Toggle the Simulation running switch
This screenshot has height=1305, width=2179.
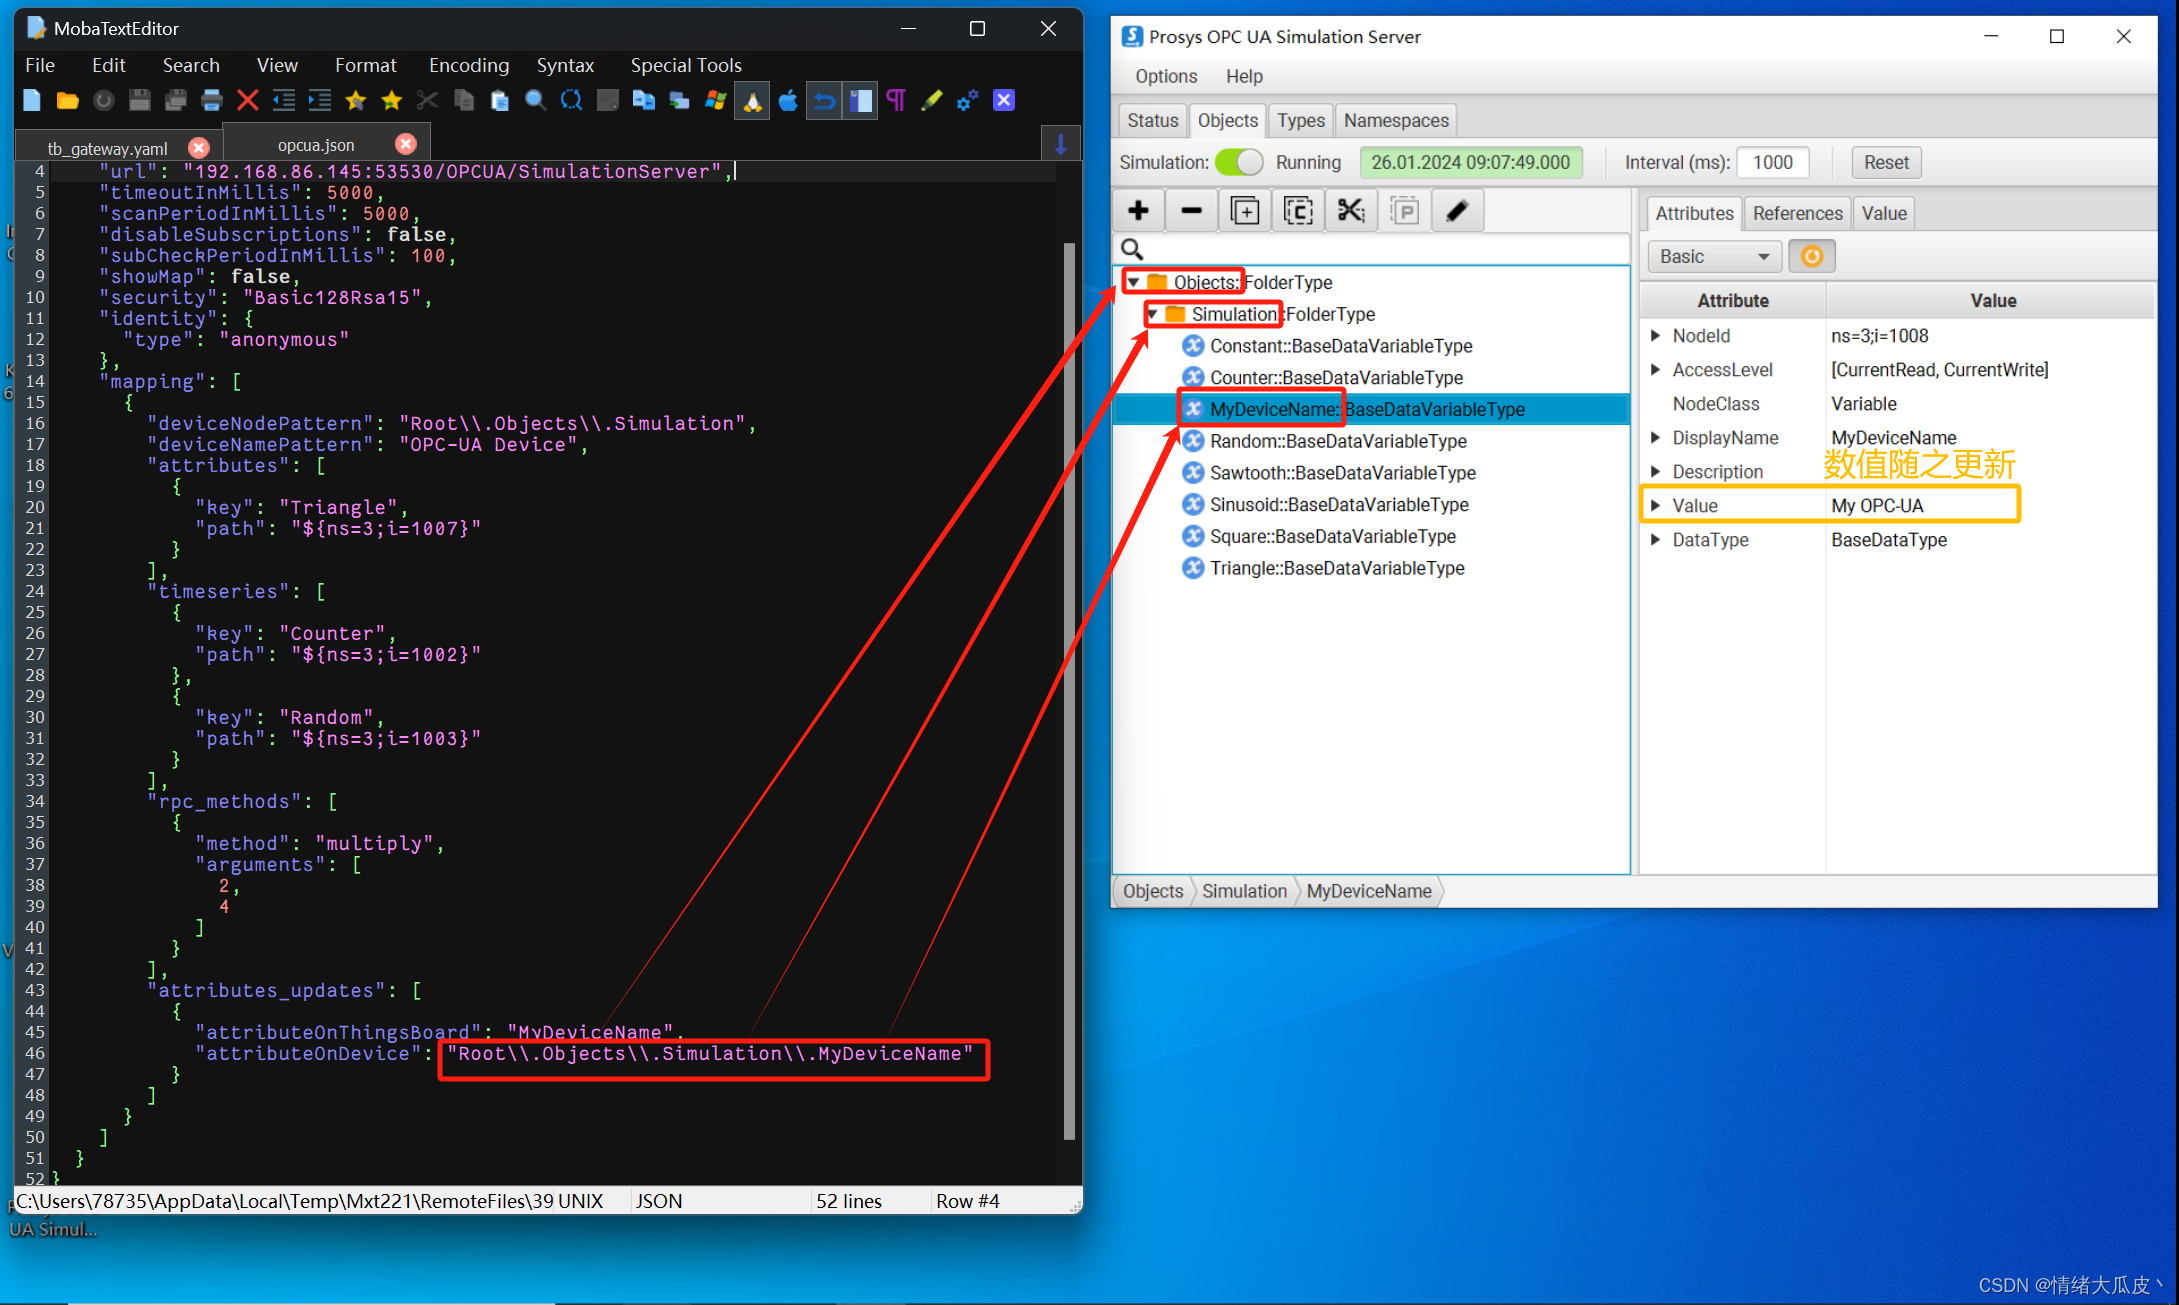(x=1239, y=162)
